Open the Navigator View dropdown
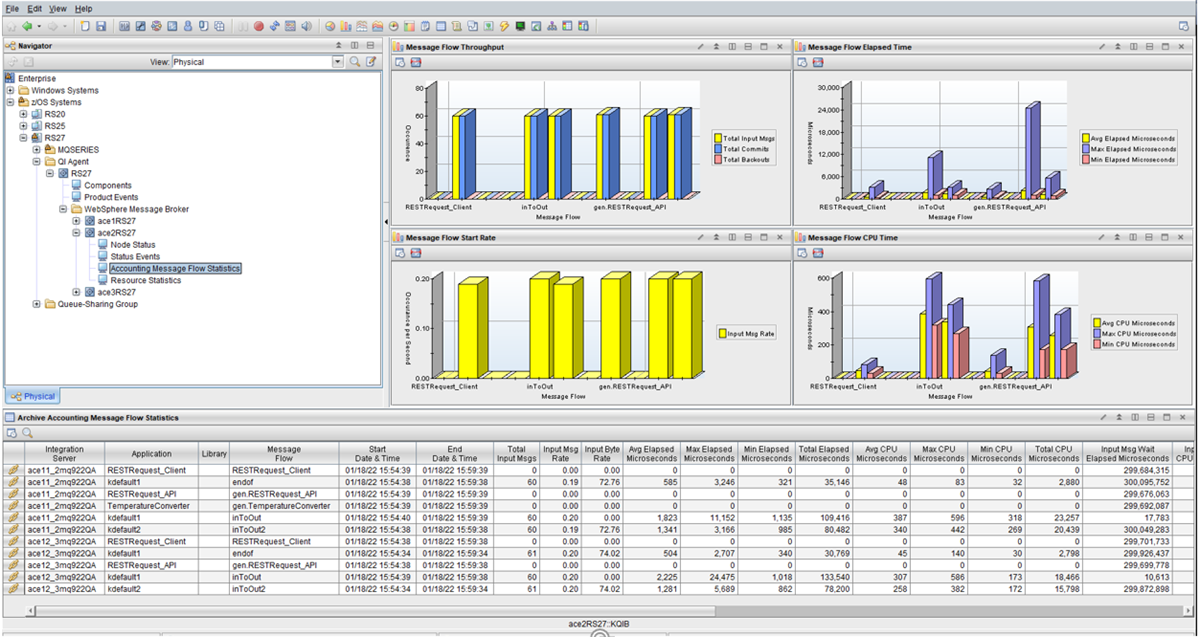Image resolution: width=1200 pixels, height=637 pixels. point(337,62)
